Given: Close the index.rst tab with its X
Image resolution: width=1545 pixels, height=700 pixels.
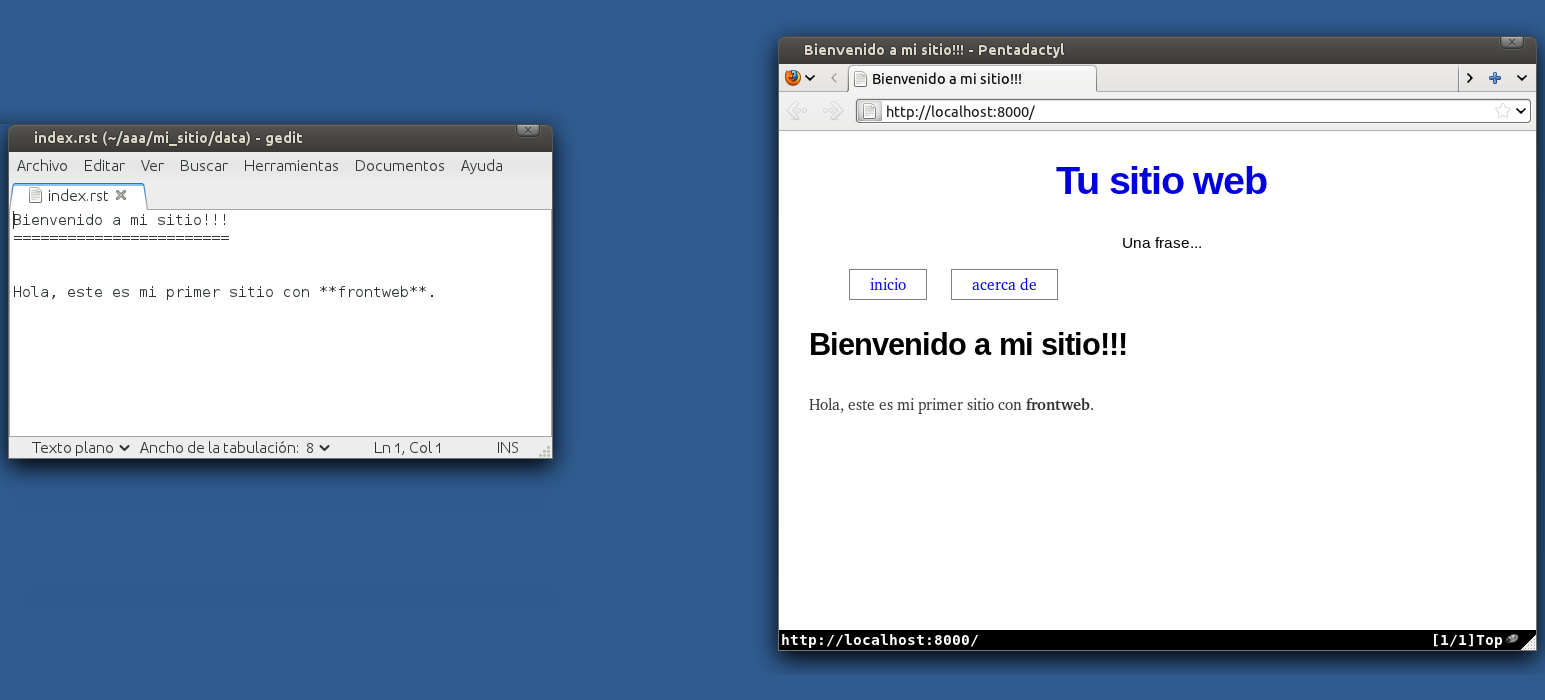Looking at the screenshot, I should point(121,196).
